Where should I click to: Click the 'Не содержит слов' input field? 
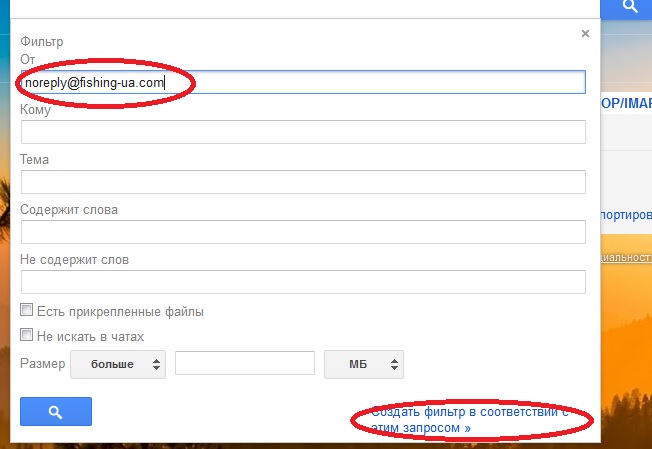[x=302, y=282]
